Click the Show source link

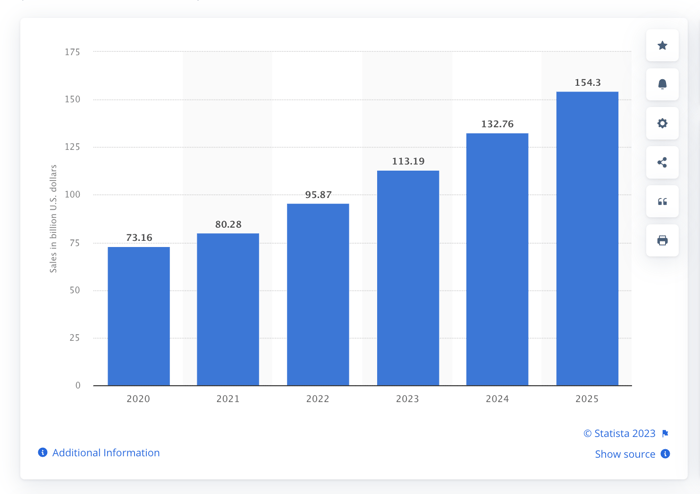coord(625,454)
